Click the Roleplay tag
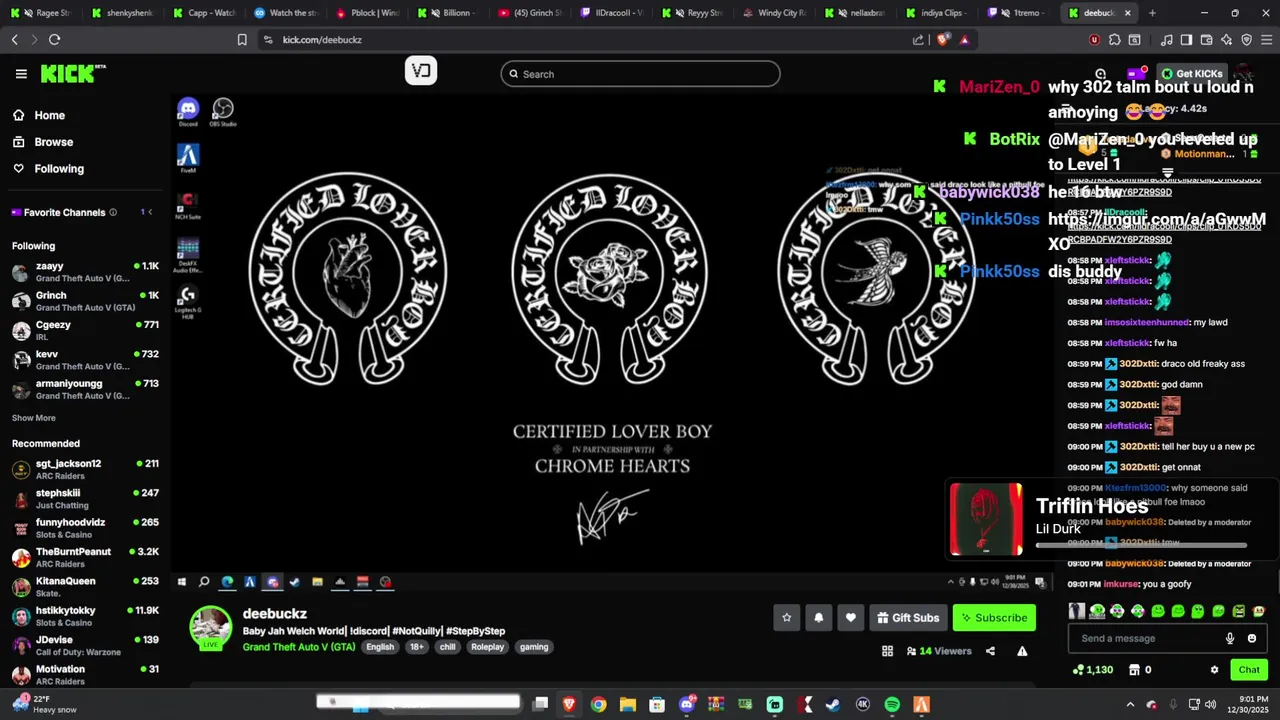Screen dimensions: 1280x720 tap(488, 647)
